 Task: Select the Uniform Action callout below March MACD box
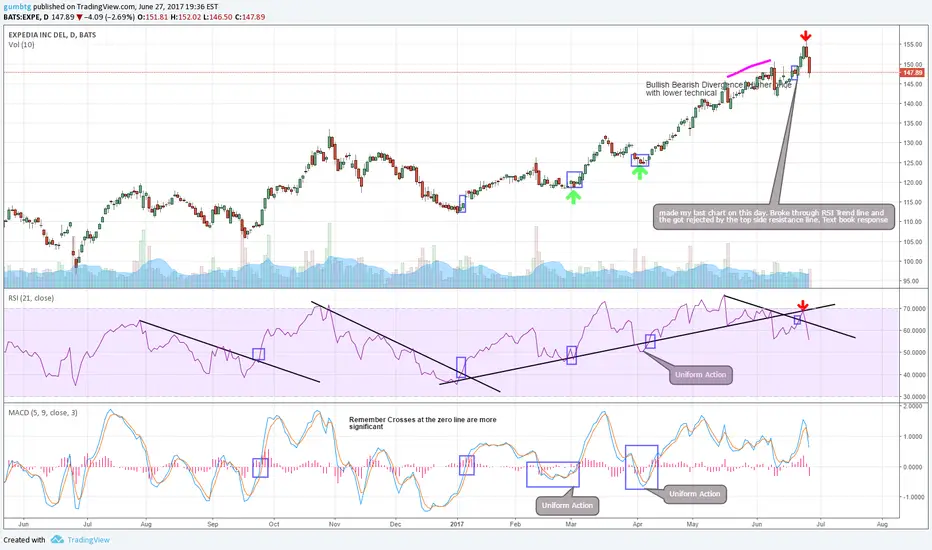[x=567, y=505]
